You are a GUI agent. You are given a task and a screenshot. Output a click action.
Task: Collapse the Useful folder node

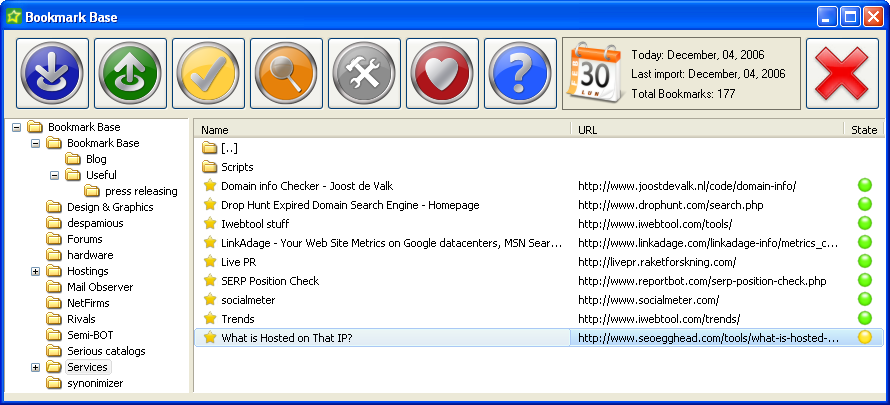54,175
